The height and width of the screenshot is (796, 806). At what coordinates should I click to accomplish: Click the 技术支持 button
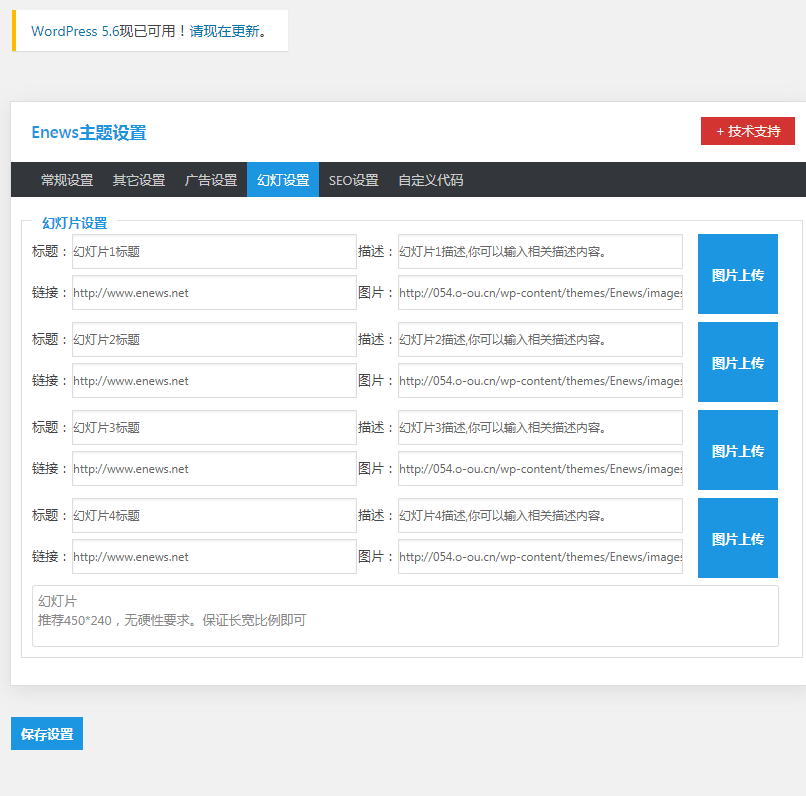coord(748,131)
